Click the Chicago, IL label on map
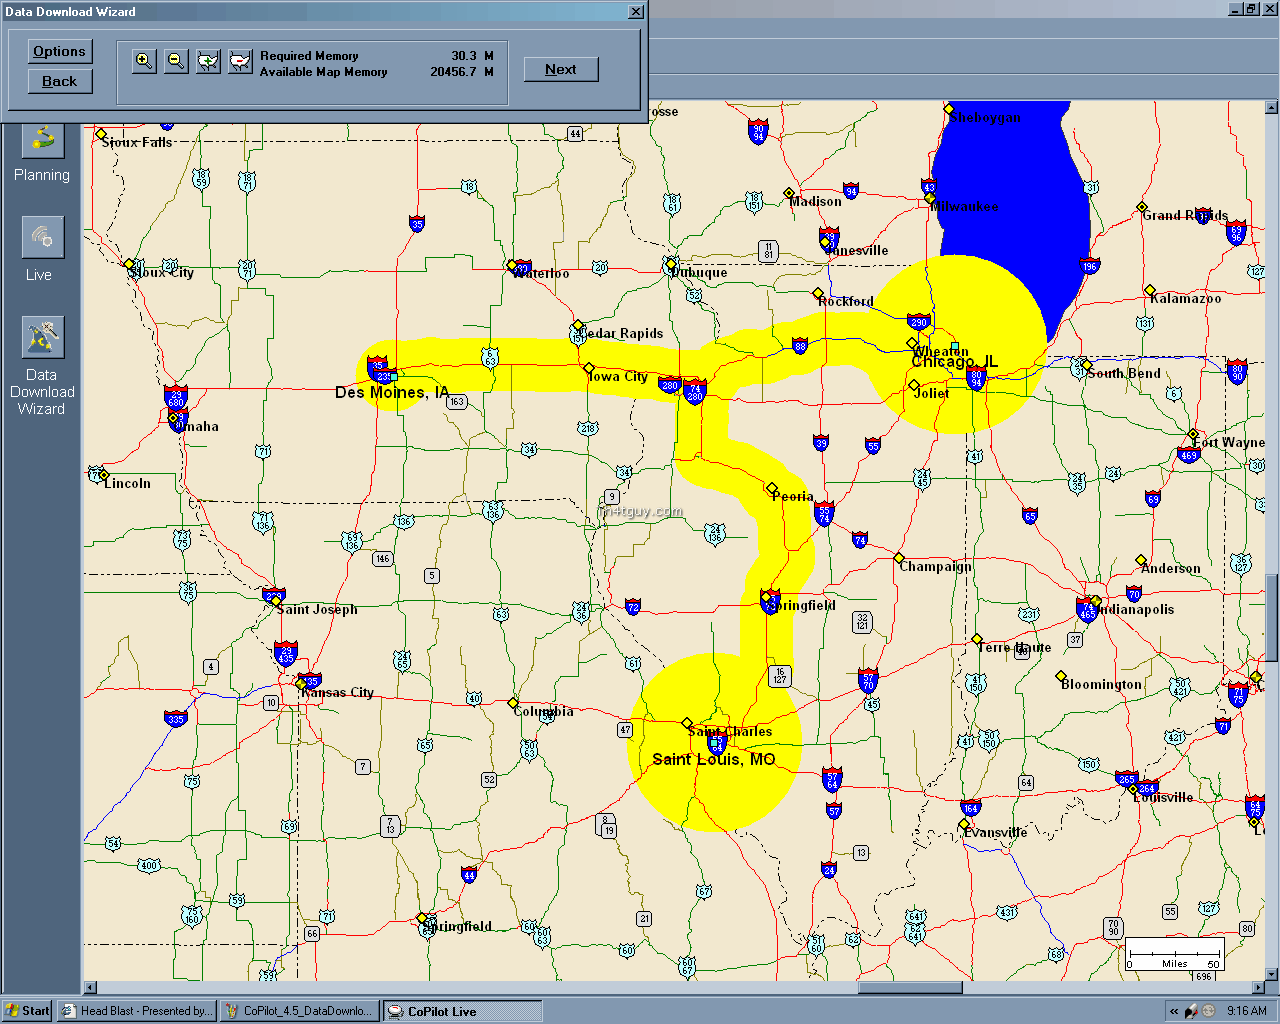The height and width of the screenshot is (1024, 1280). (954, 362)
